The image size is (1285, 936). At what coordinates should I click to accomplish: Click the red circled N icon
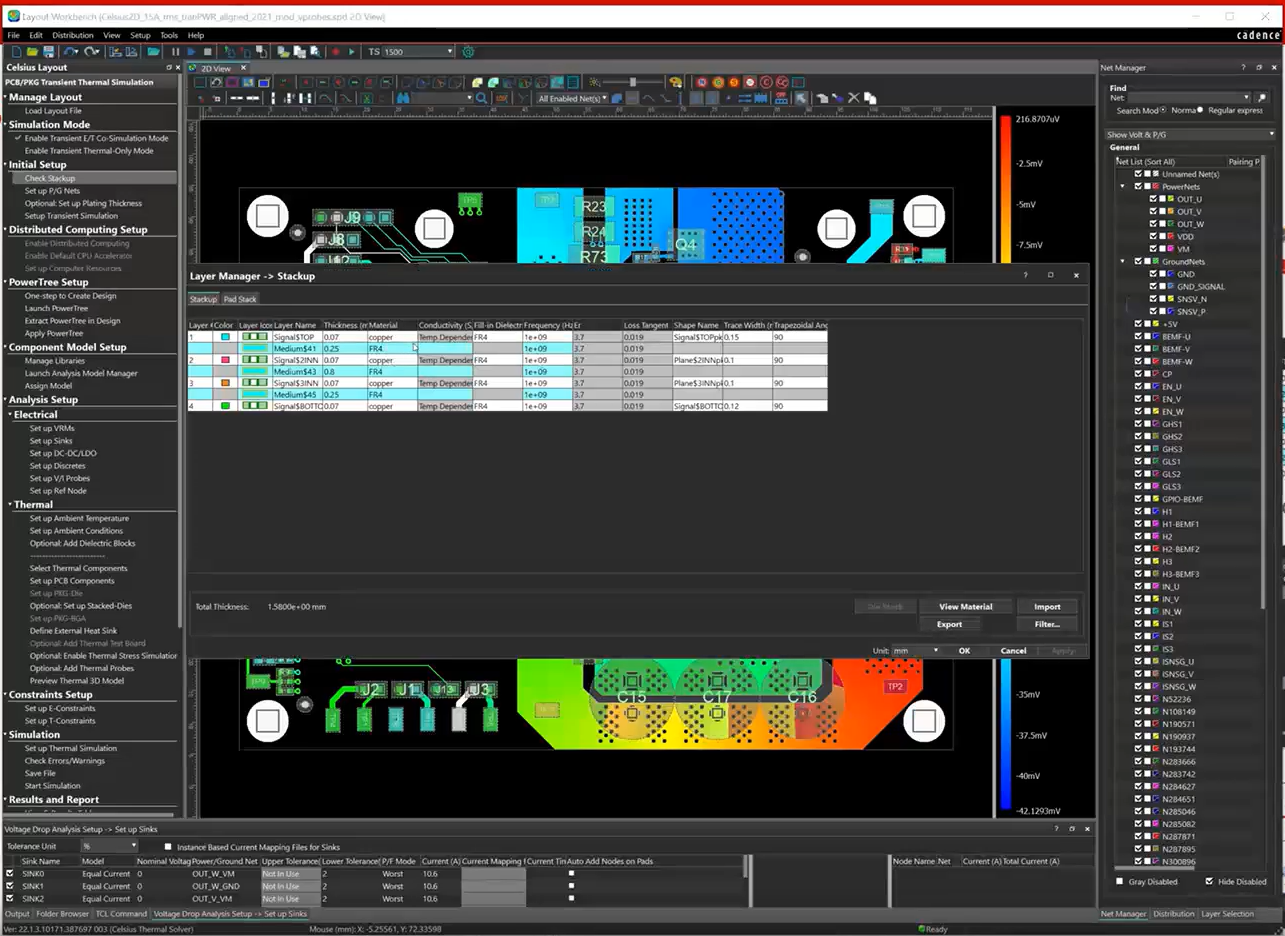pyautogui.click(x=701, y=82)
